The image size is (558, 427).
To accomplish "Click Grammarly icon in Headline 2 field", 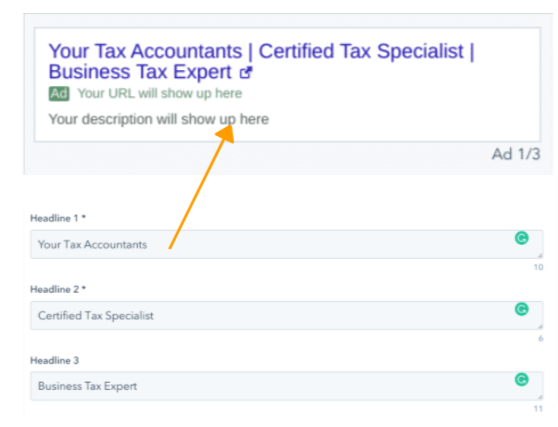I will (522, 309).
